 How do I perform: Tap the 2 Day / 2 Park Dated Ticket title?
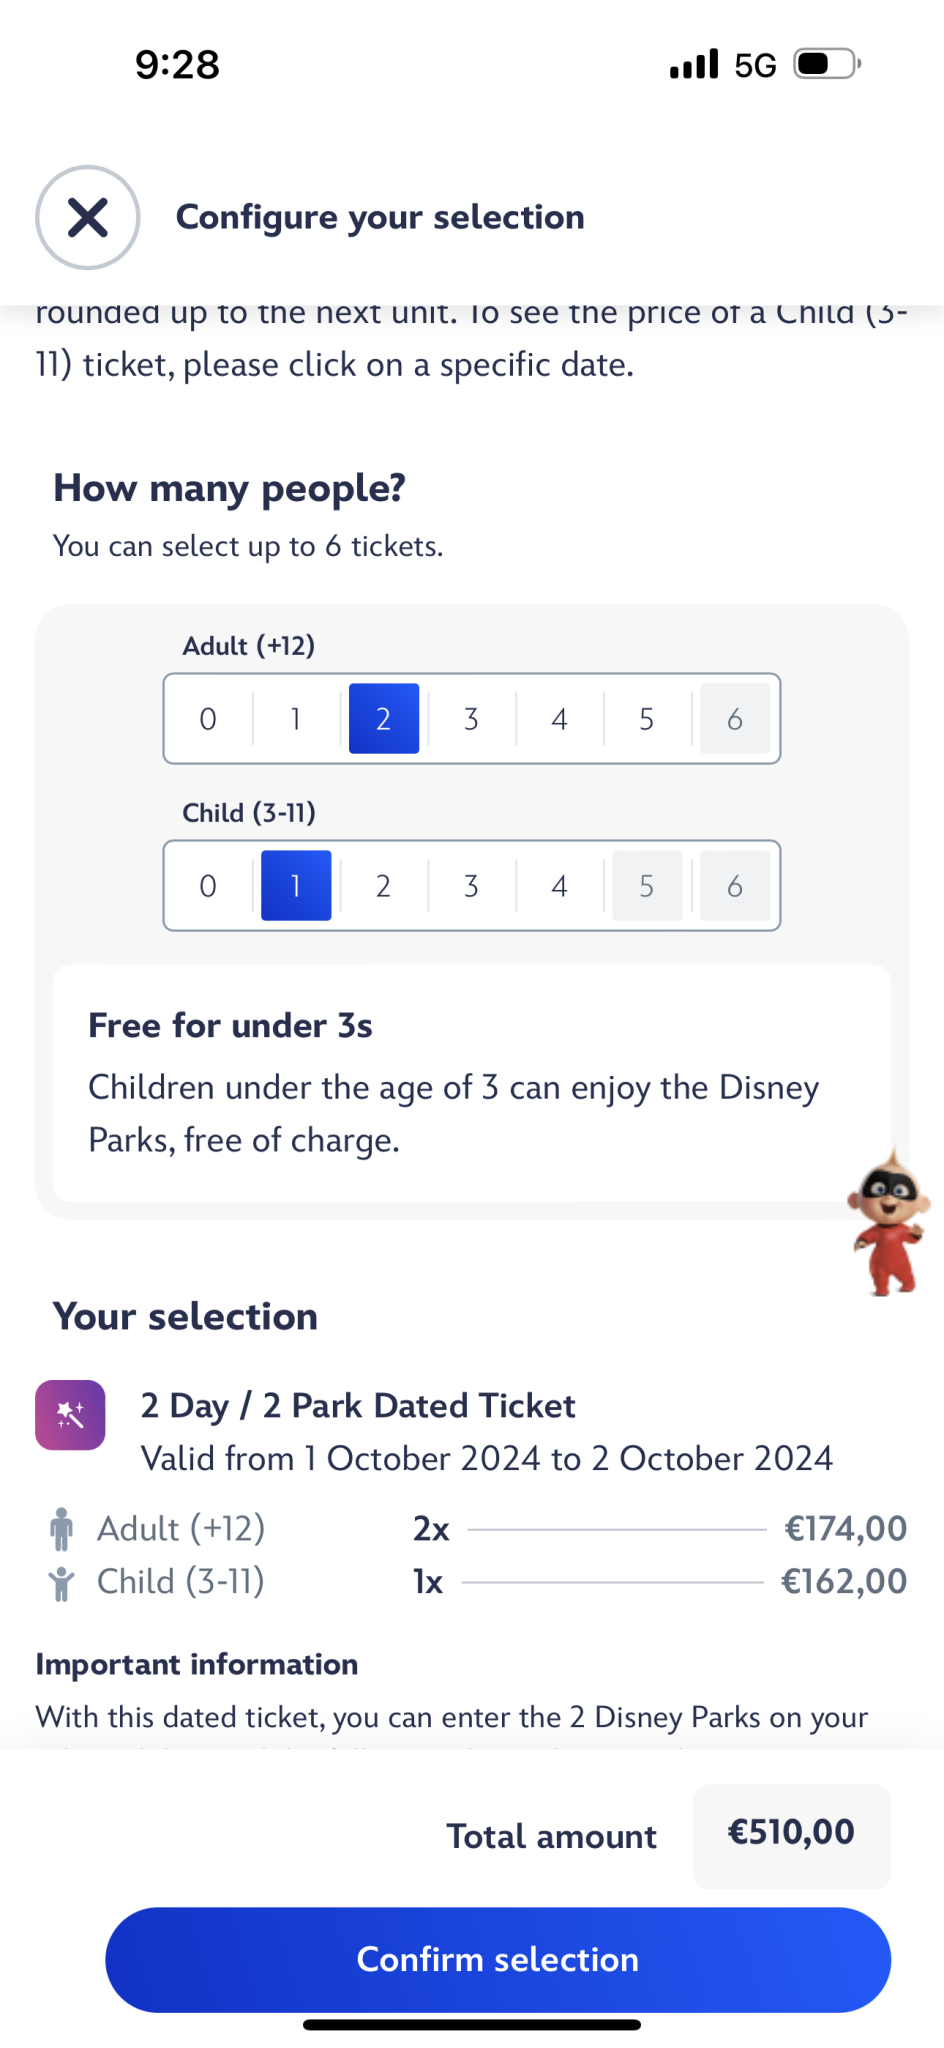tap(358, 1406)
